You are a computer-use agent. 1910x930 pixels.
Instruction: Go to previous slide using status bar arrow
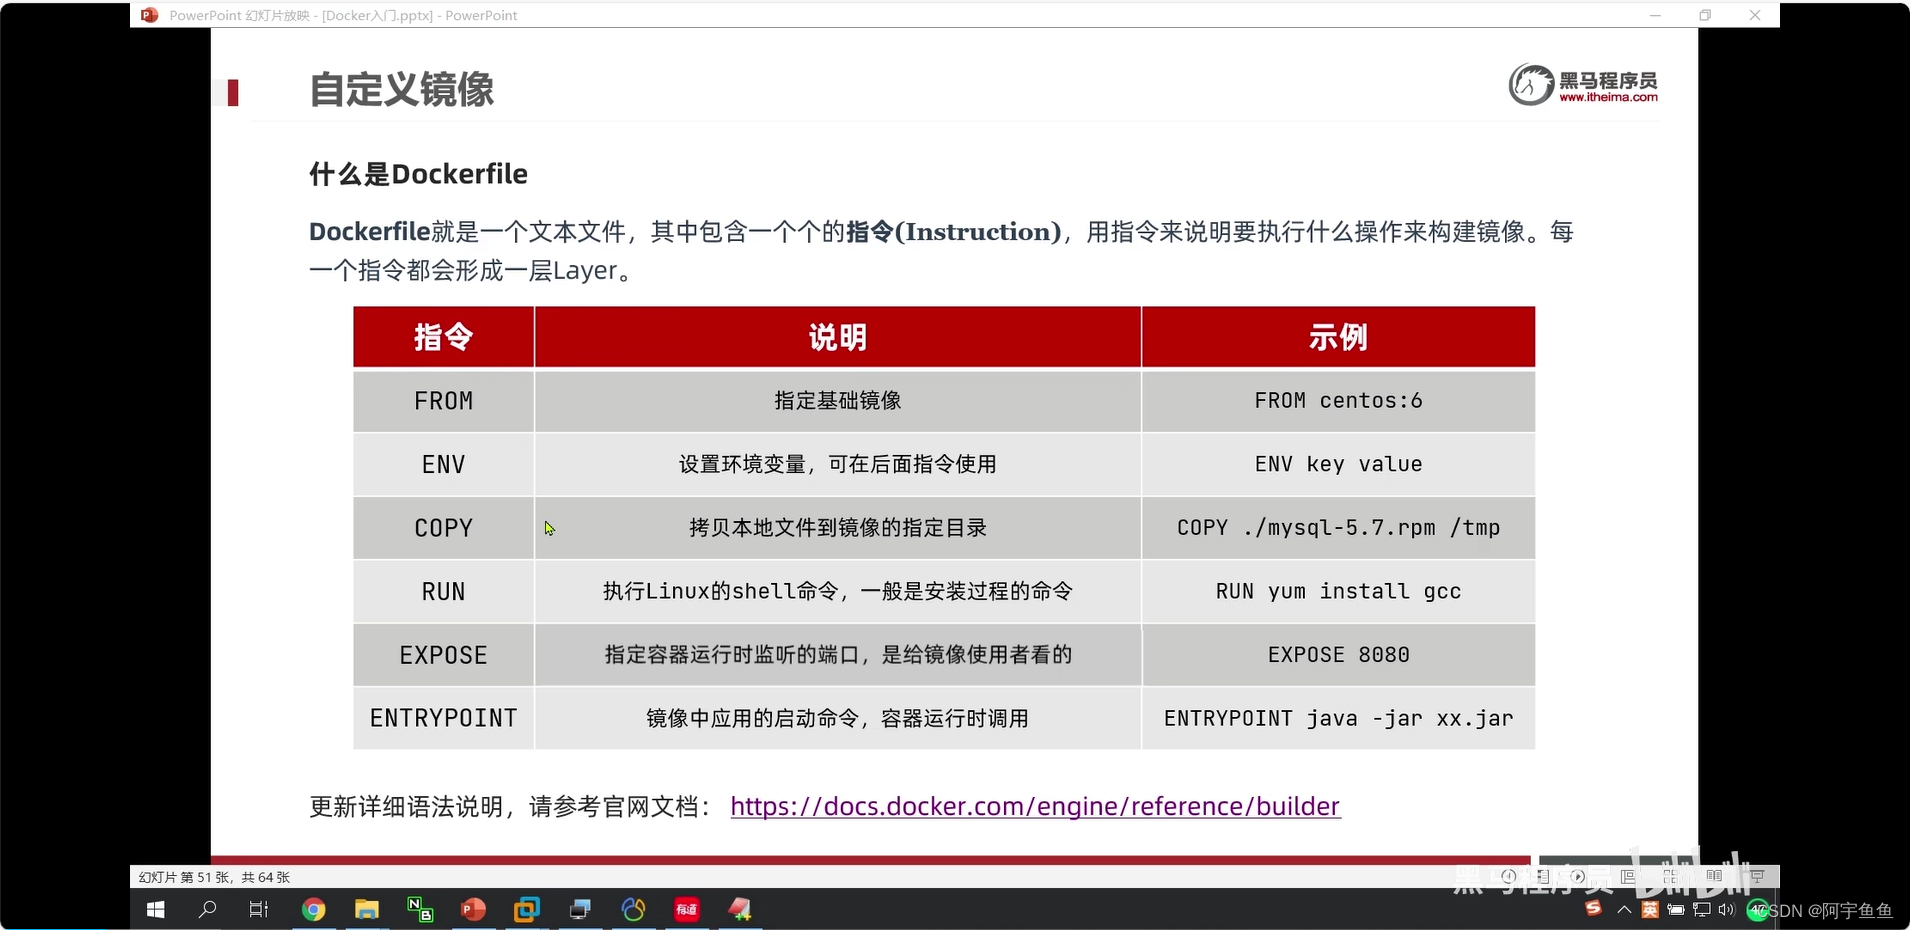(1509, 876)
